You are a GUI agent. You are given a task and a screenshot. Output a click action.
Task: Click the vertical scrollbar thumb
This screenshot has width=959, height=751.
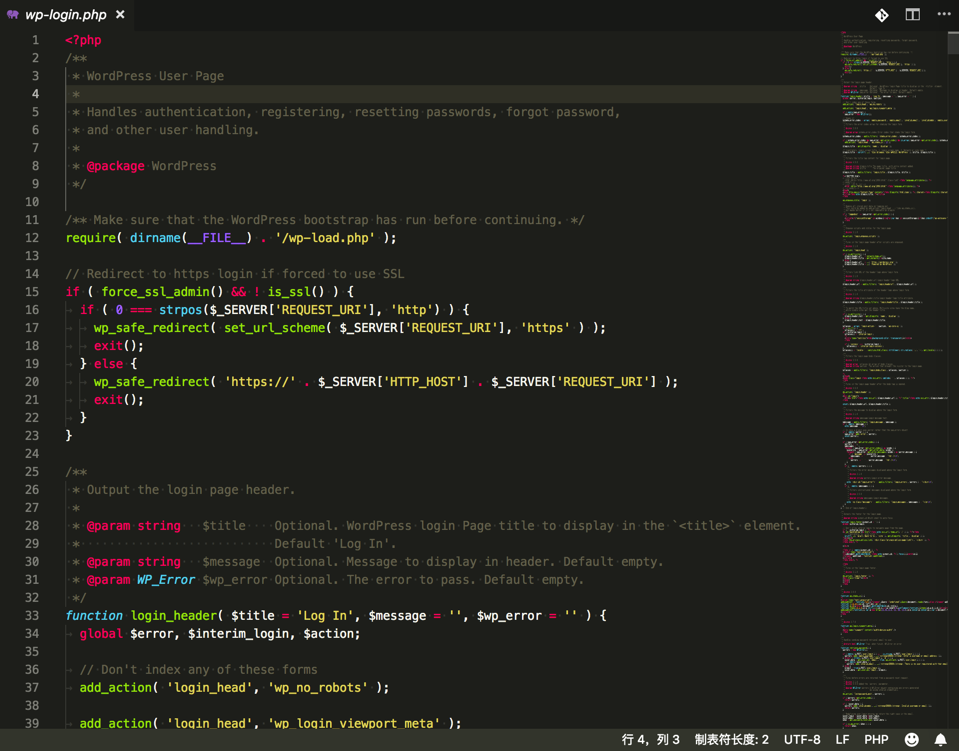pos(953,43)
